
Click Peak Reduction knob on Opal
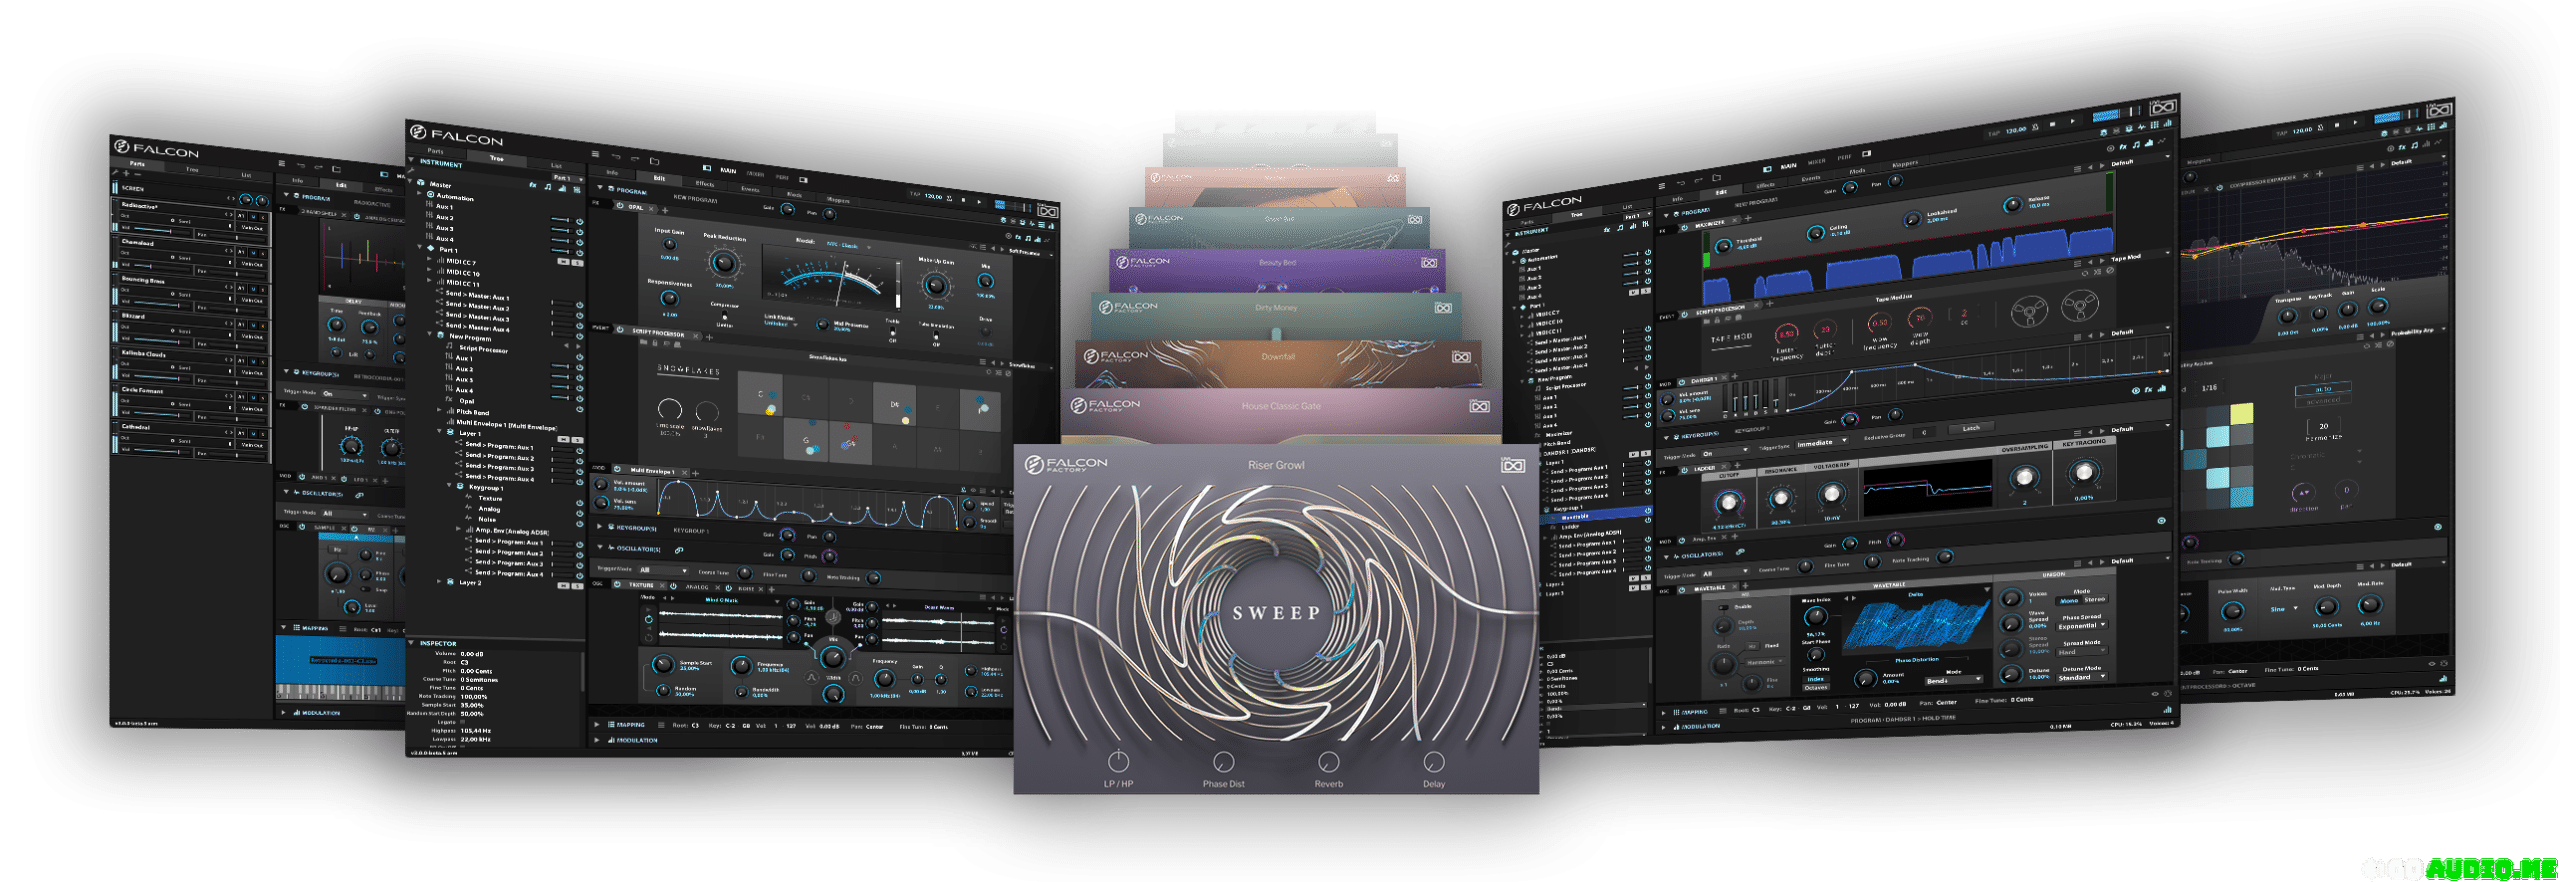724,263
